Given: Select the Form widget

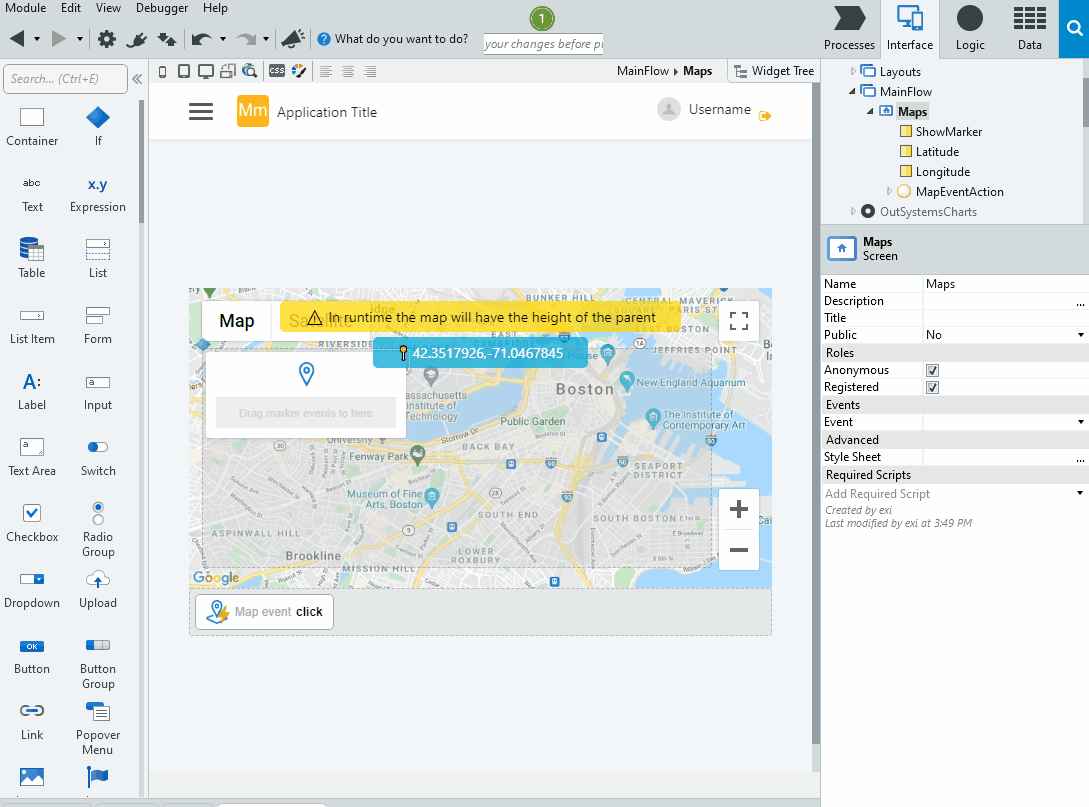Looking at the screenshot, I should click(x=98, y=325).
